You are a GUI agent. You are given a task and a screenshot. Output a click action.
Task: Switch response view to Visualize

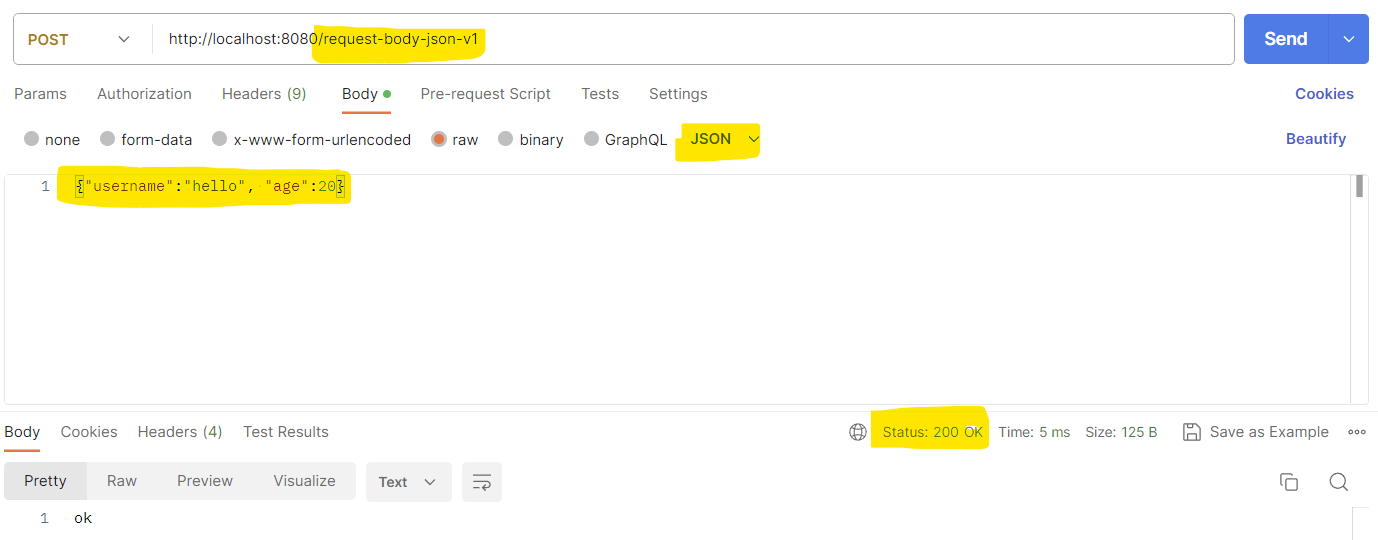304,481
